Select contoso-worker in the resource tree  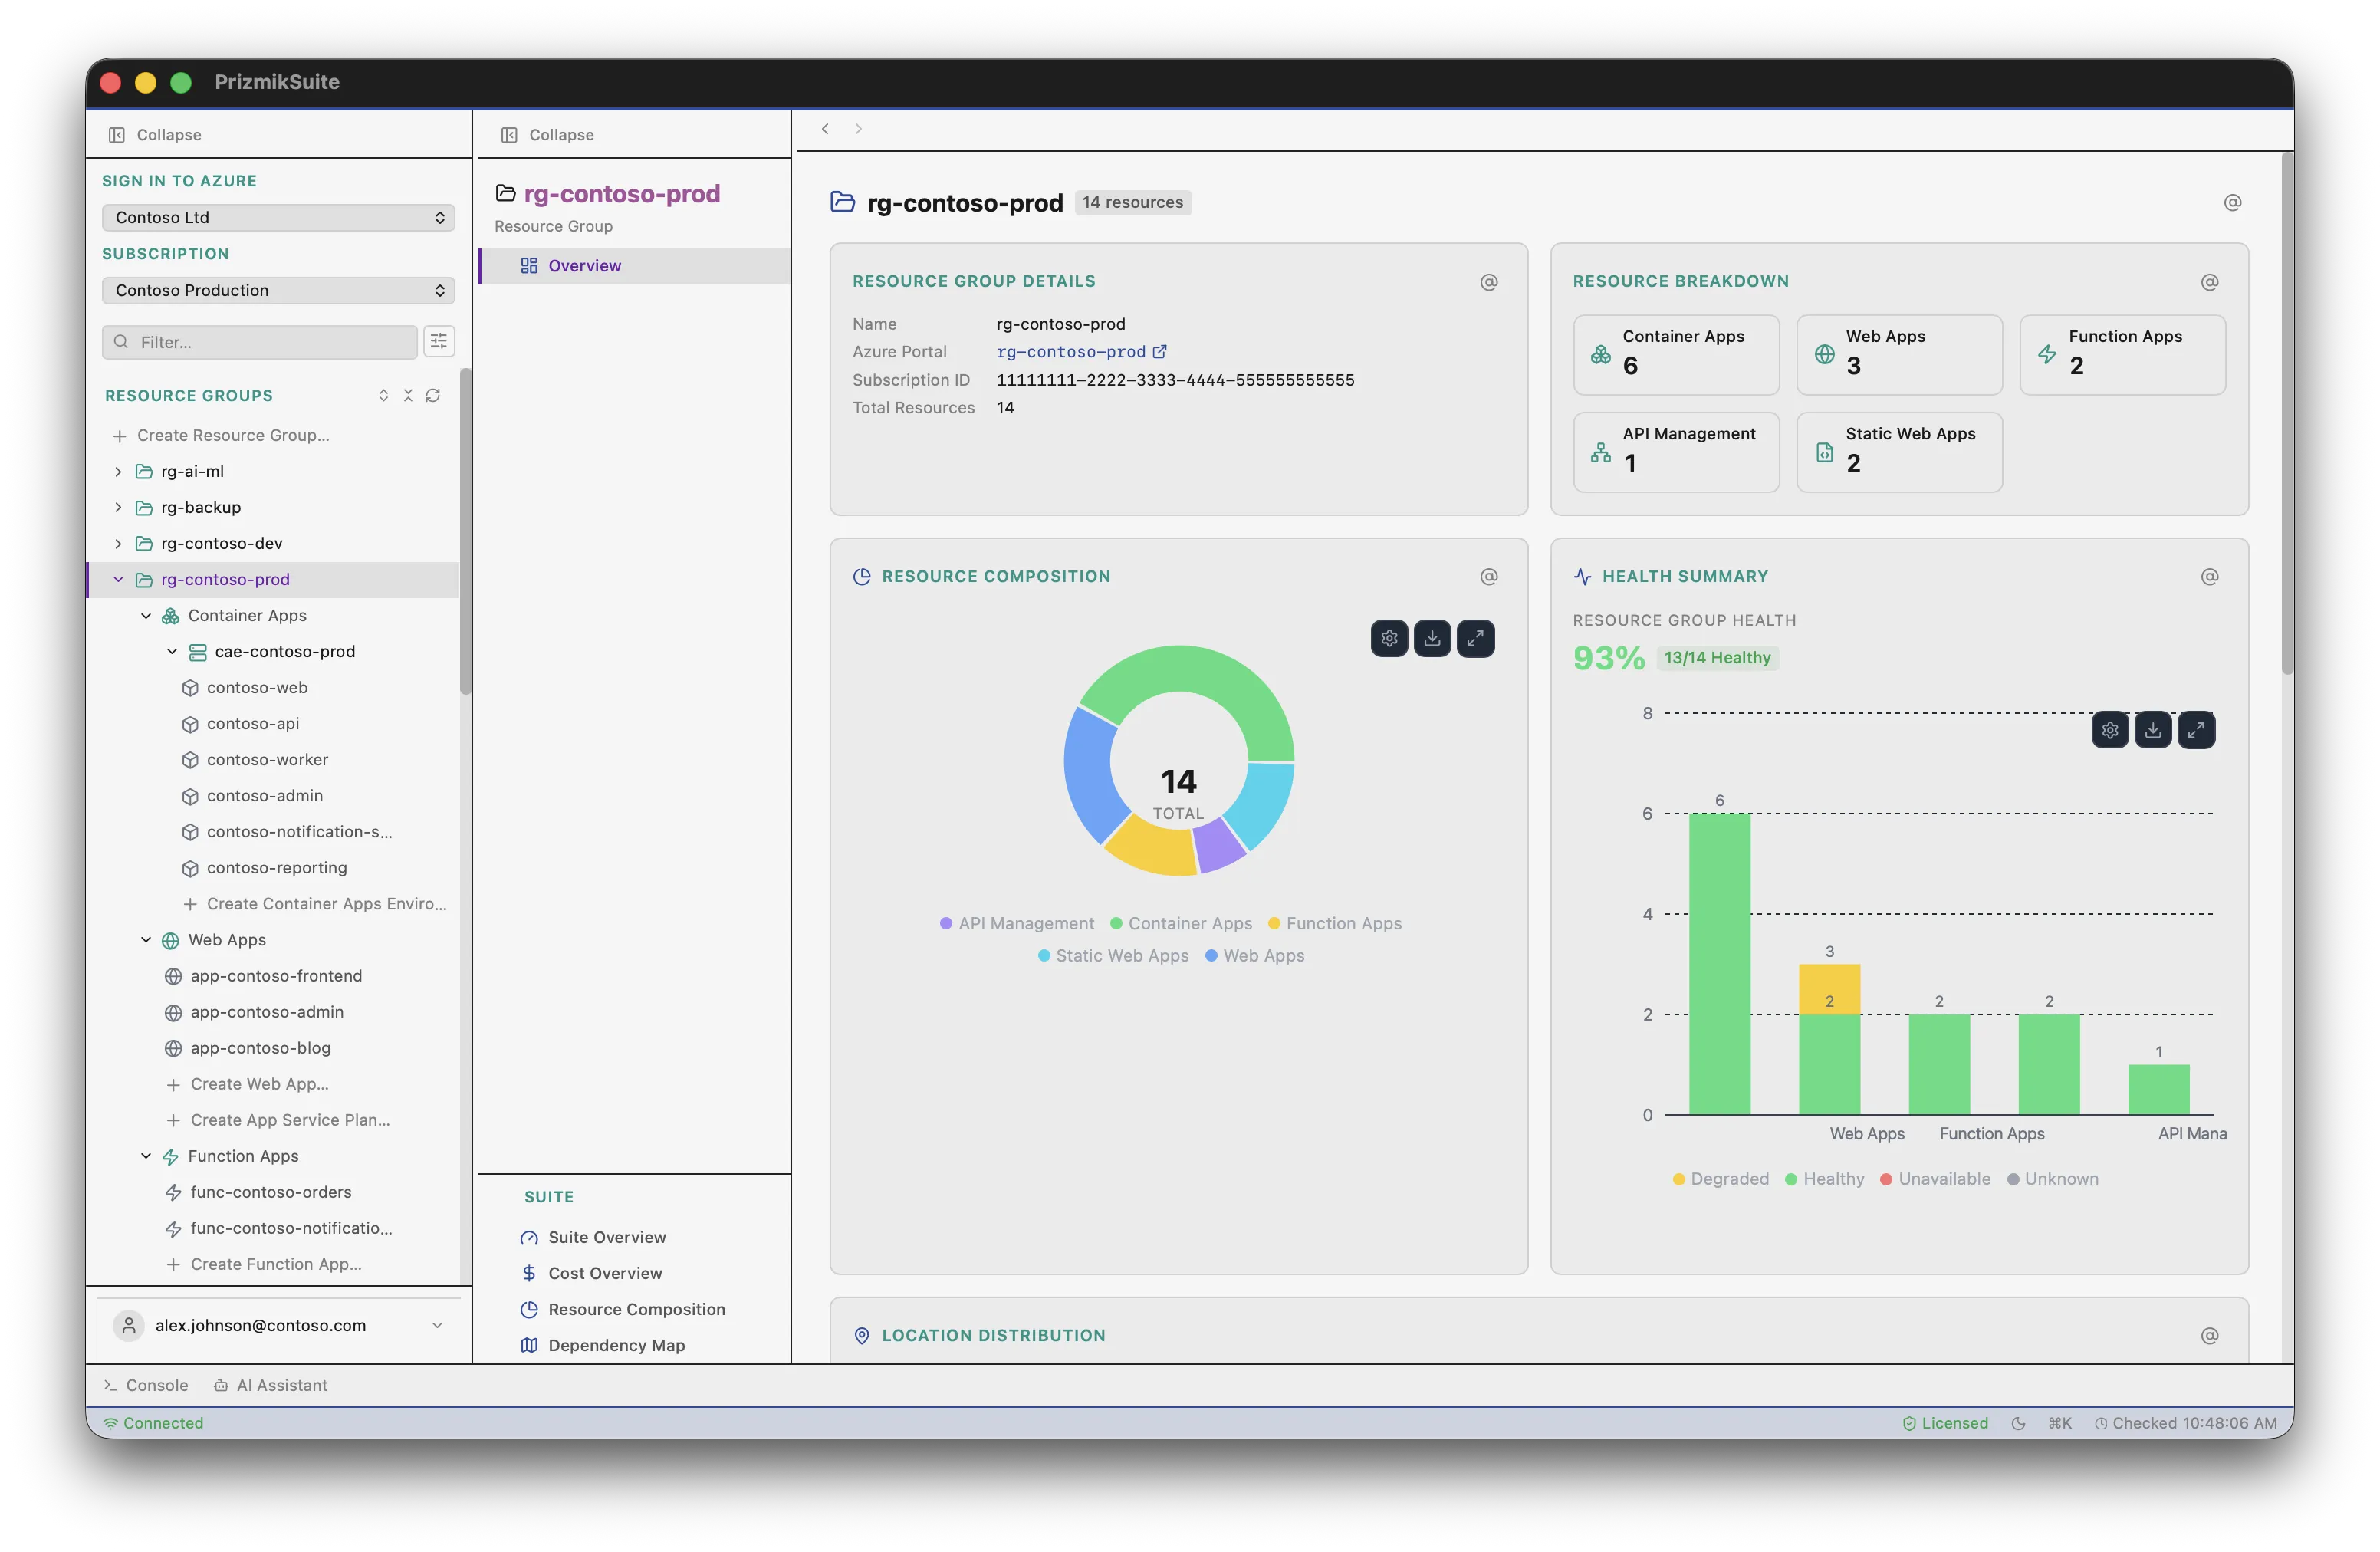click(267, 759)
